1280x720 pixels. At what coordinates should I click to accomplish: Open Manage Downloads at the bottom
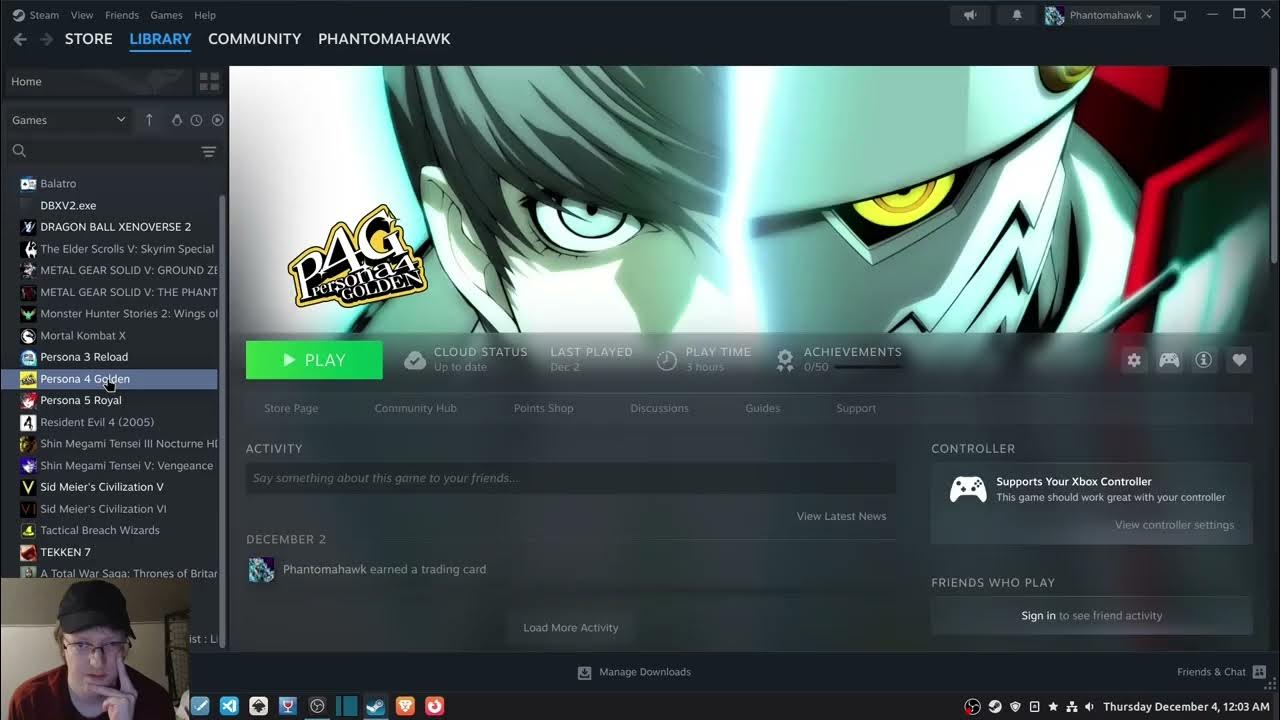tap(634, 672)
